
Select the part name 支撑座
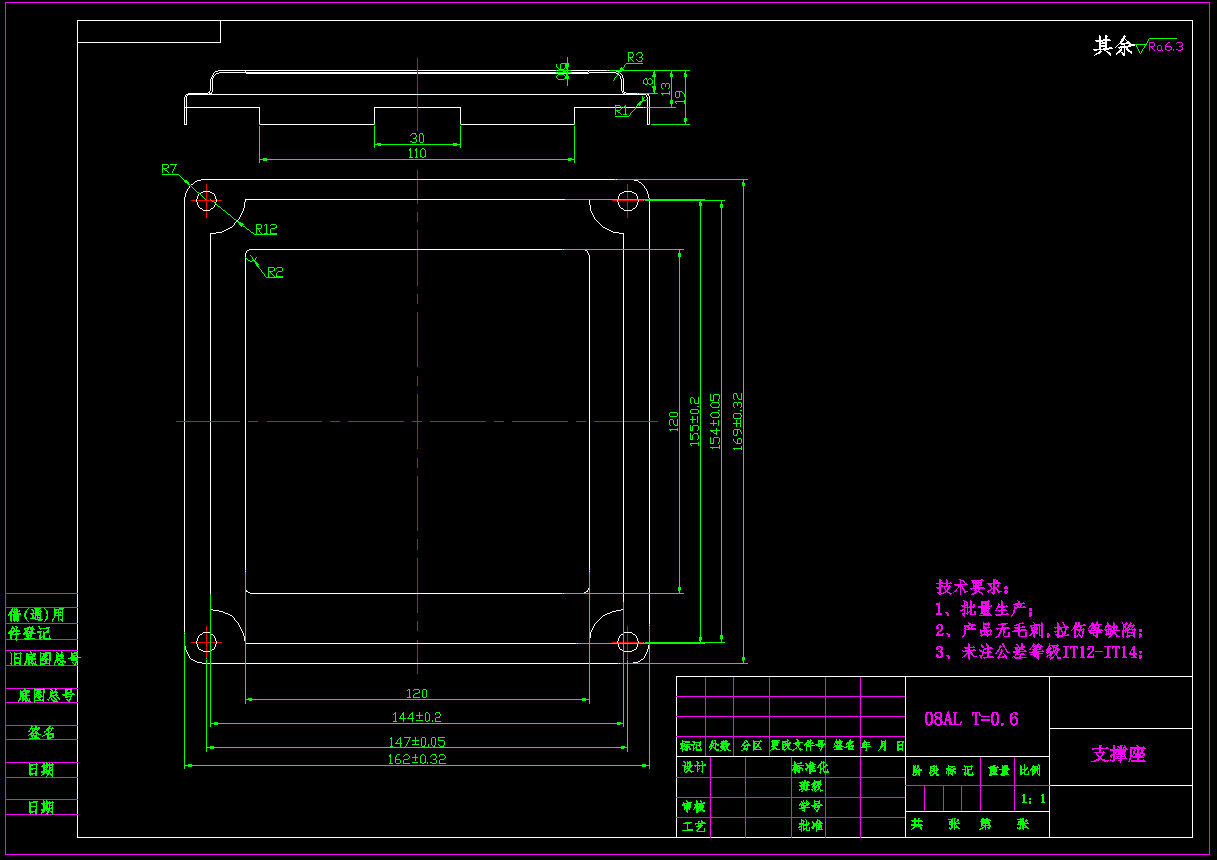(x=1118, y=754)
